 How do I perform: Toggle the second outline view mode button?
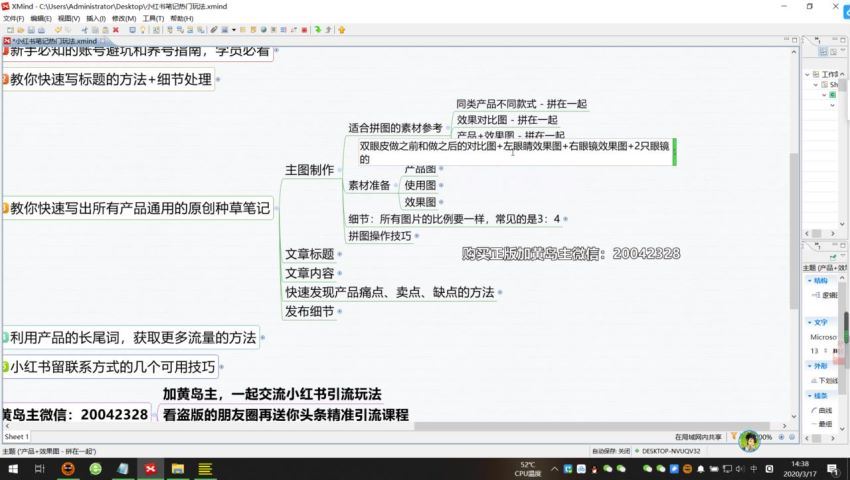(834, 52)
